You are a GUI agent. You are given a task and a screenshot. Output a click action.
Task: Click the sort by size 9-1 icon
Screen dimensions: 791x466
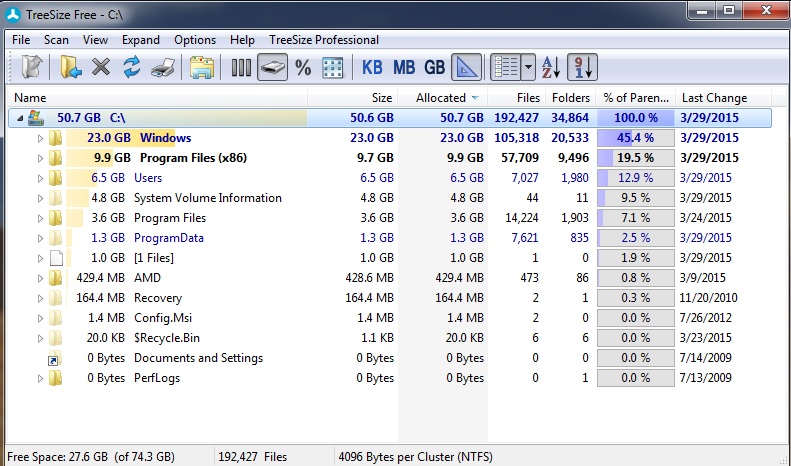(x=585, y=68)
